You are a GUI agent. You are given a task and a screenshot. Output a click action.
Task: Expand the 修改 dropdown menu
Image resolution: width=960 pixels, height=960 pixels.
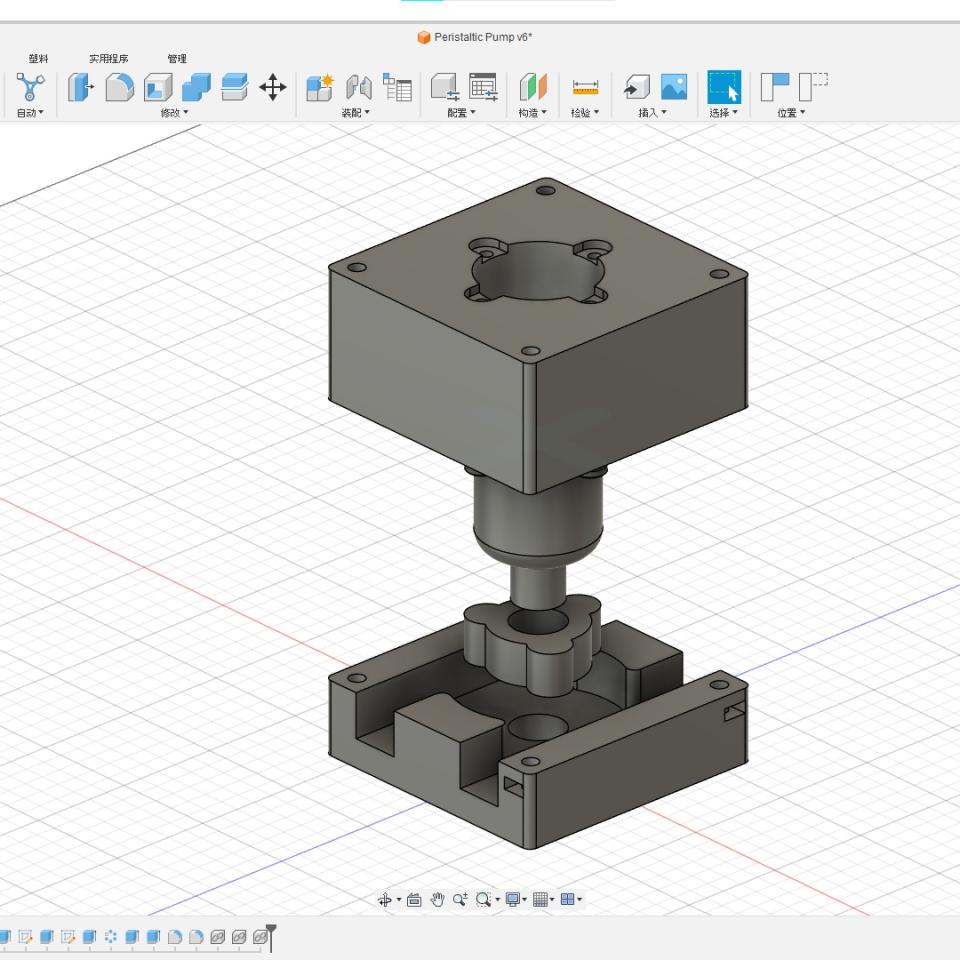click(174, 113)
